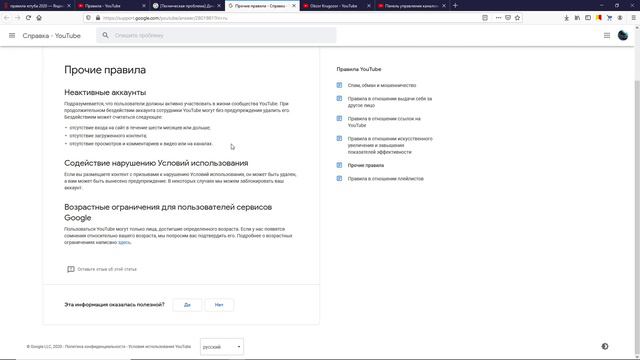Open YouTube Help main navigation menu
Viewport: 640px width, 360px height.
pos(12,36)
